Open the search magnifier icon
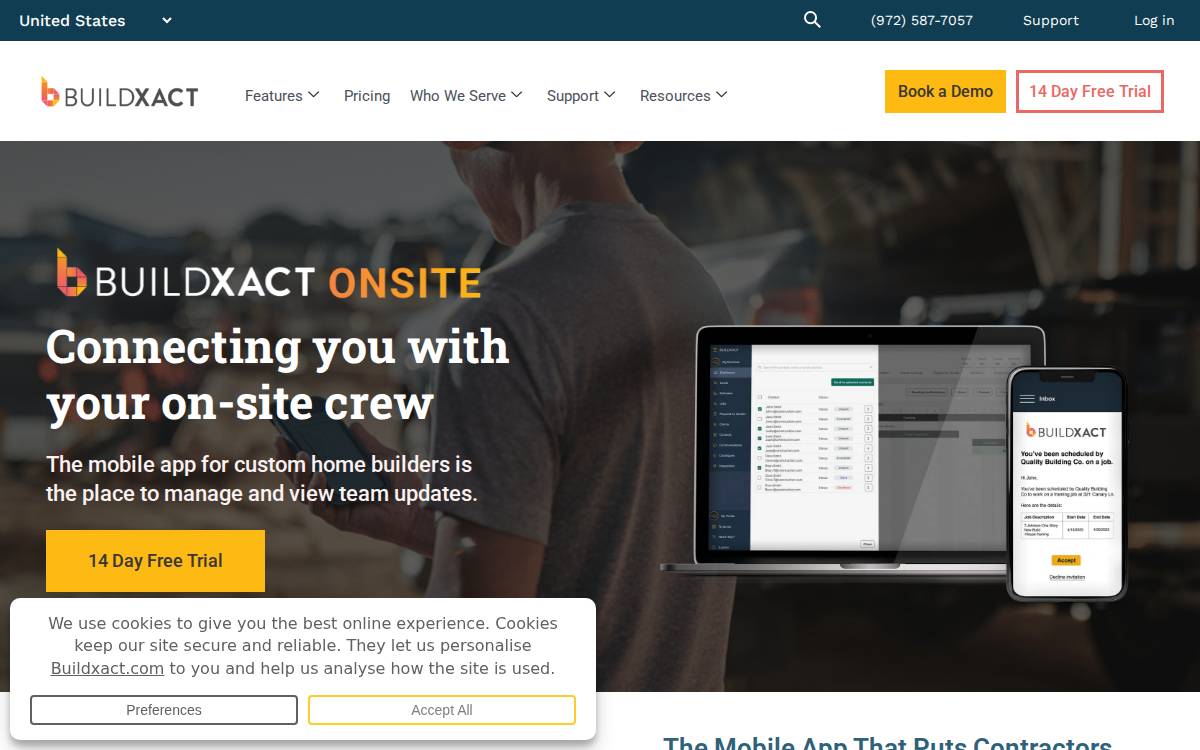This screenshot has height=750, width=1200. 812,20
